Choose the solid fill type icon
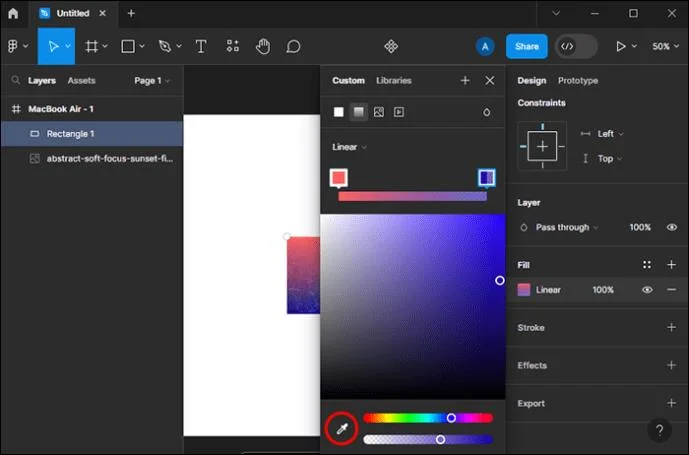 coord(338,112)
